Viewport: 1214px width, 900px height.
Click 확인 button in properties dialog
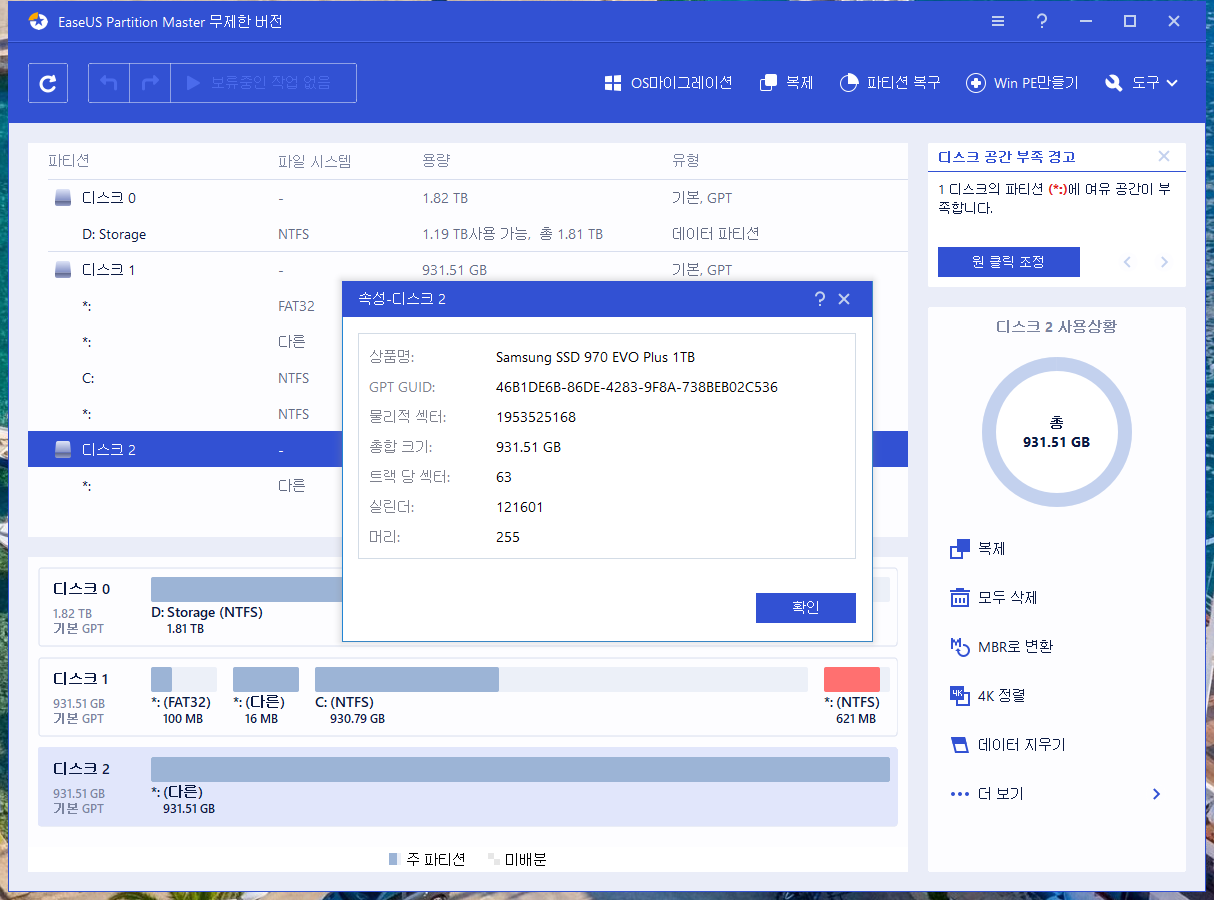click(806, 608)
